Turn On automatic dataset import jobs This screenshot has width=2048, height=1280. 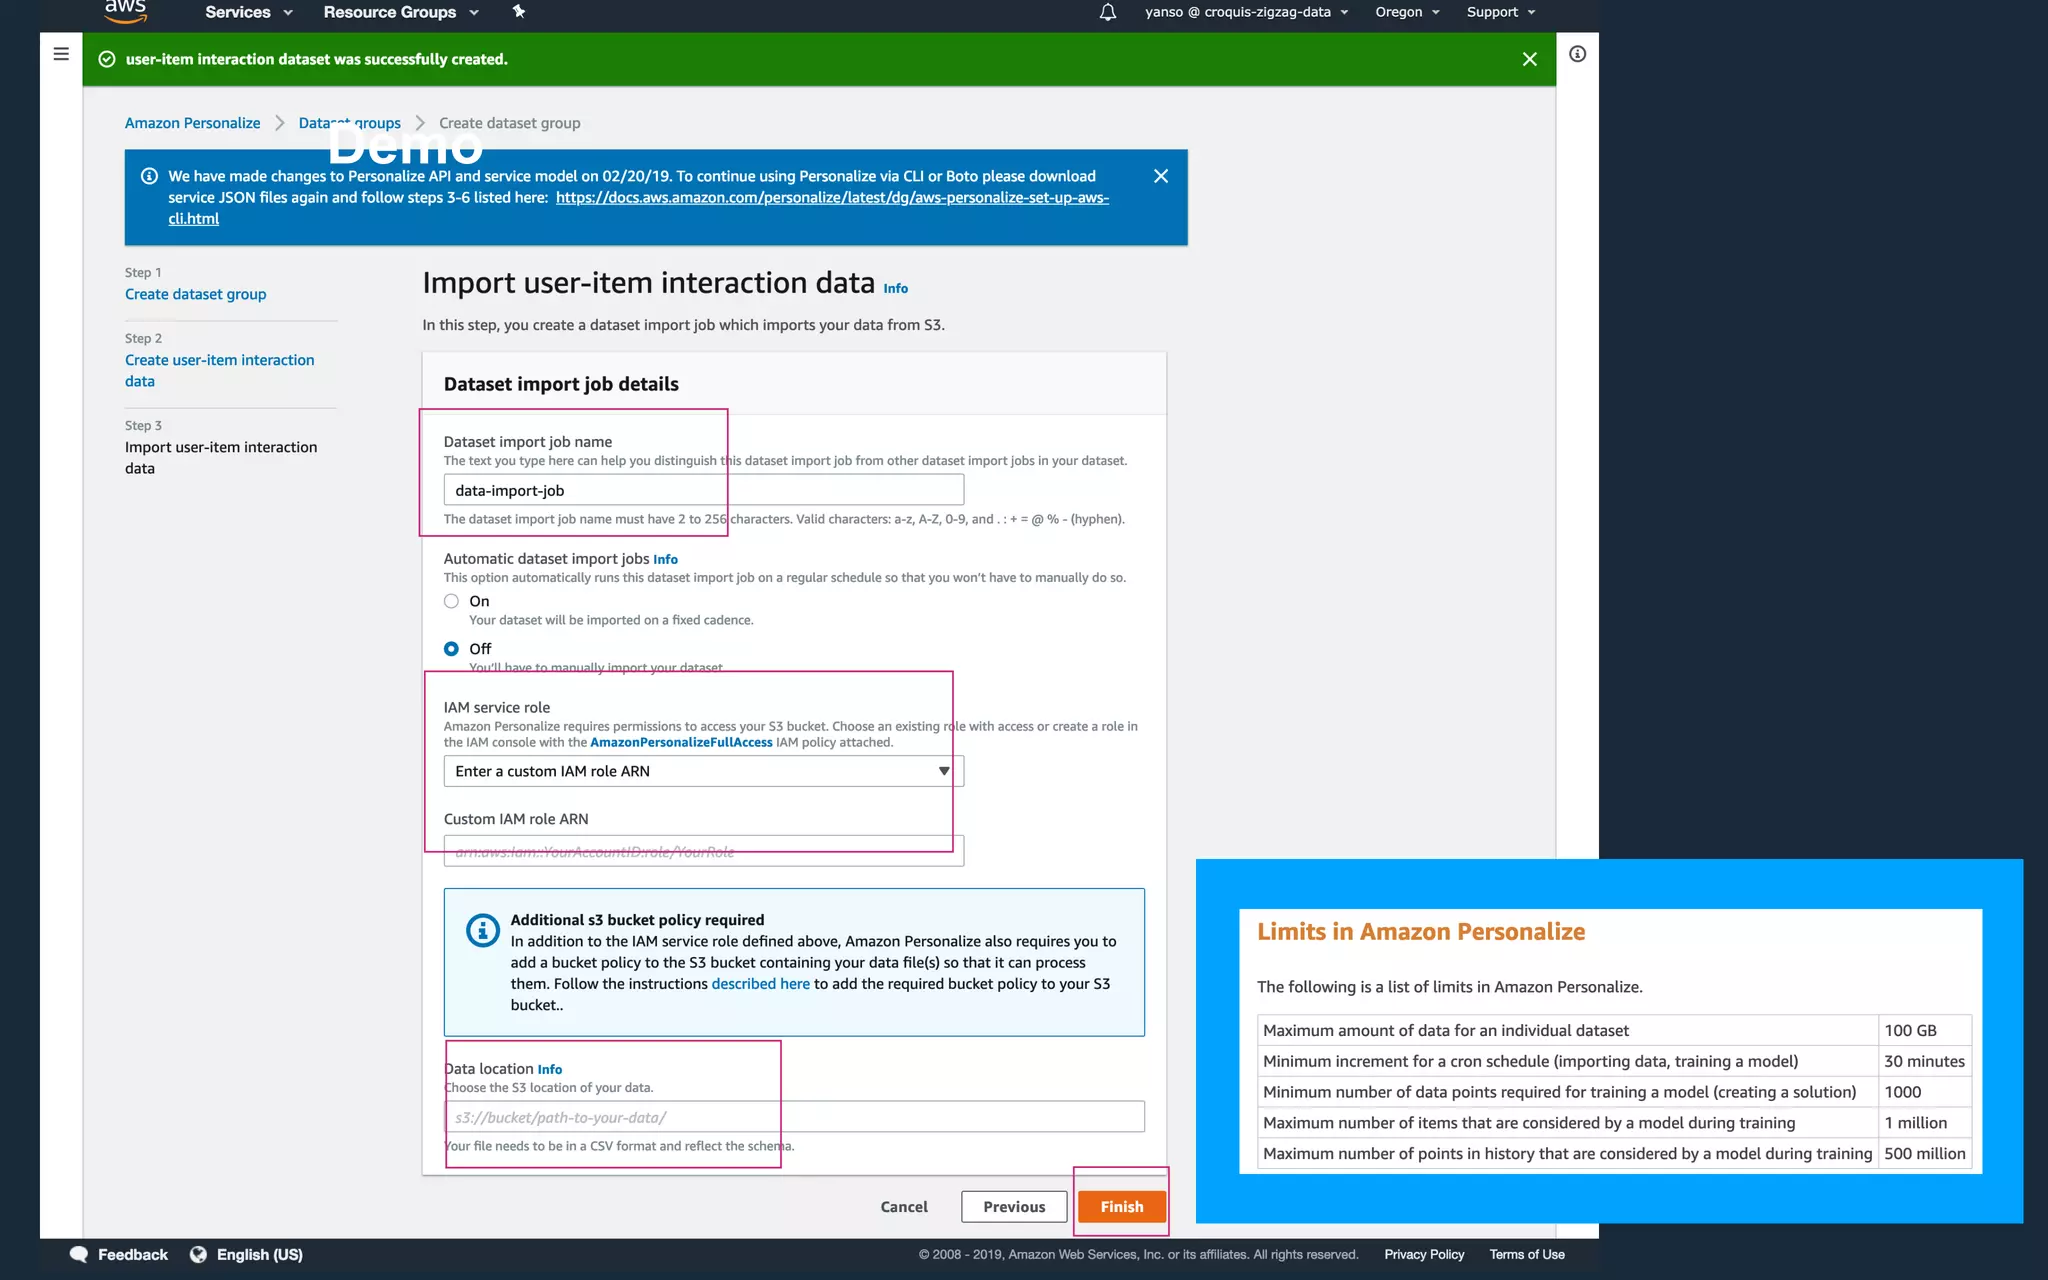pyautogui.click(x=451, y=601)
